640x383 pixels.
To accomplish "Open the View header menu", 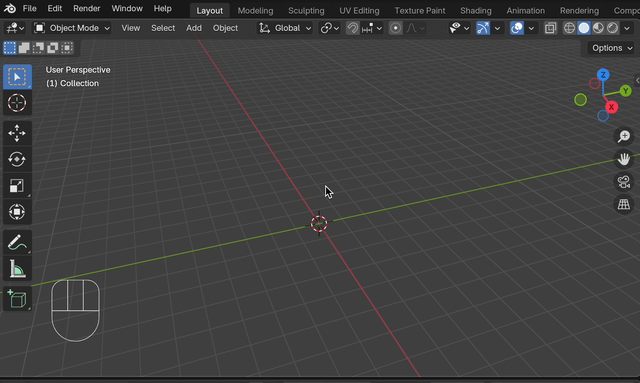I will (131, 28).
